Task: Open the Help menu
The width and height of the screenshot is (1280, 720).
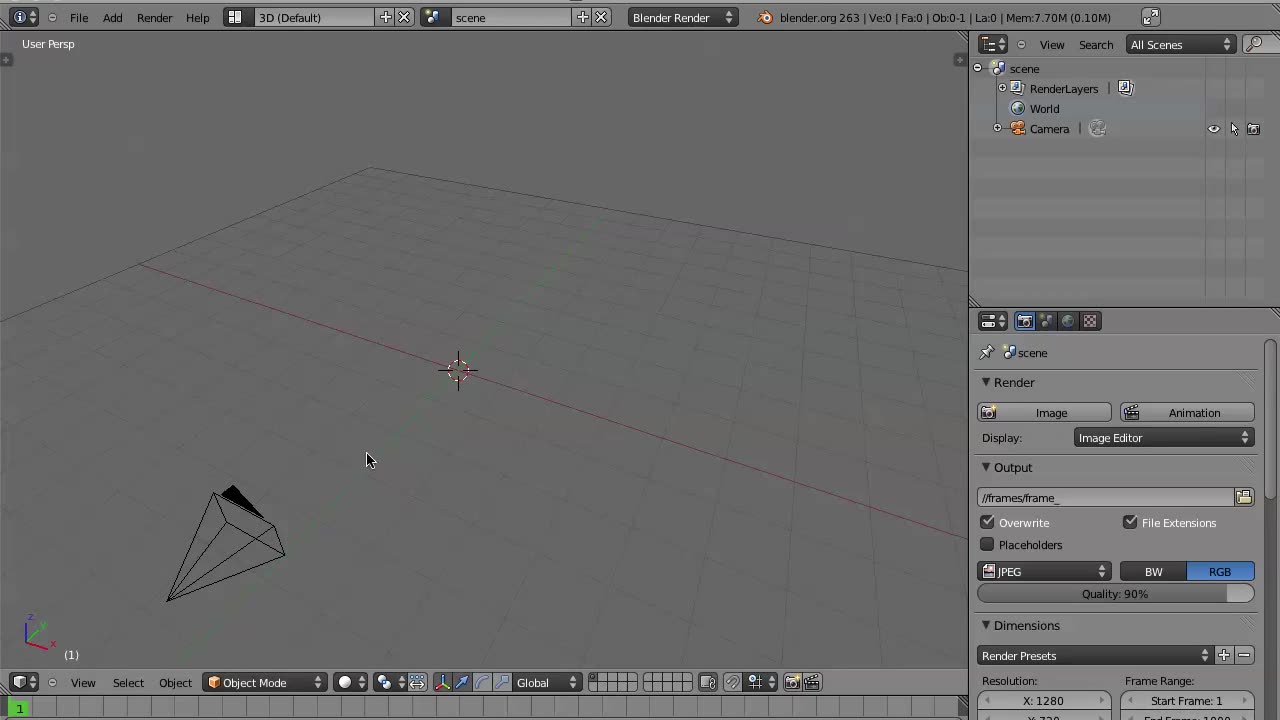Action: 198,17
